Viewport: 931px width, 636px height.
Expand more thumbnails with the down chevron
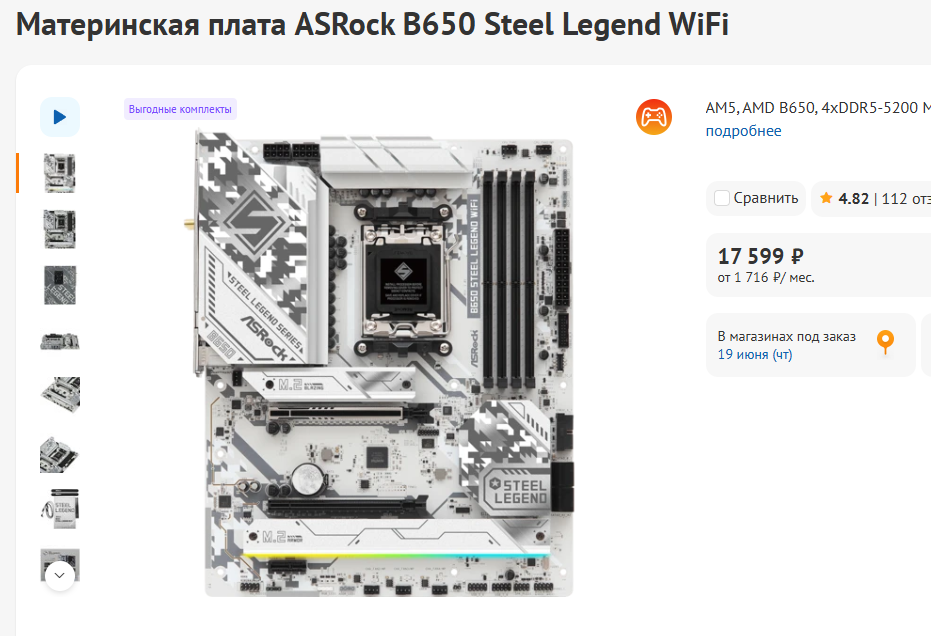pos(59,575)
